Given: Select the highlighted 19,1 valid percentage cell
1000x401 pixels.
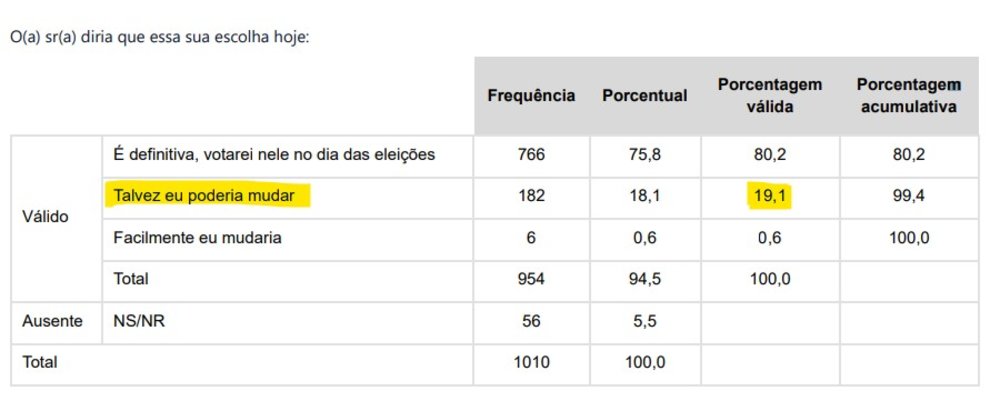Looking at the screenshot, I should tap(770, 196).
